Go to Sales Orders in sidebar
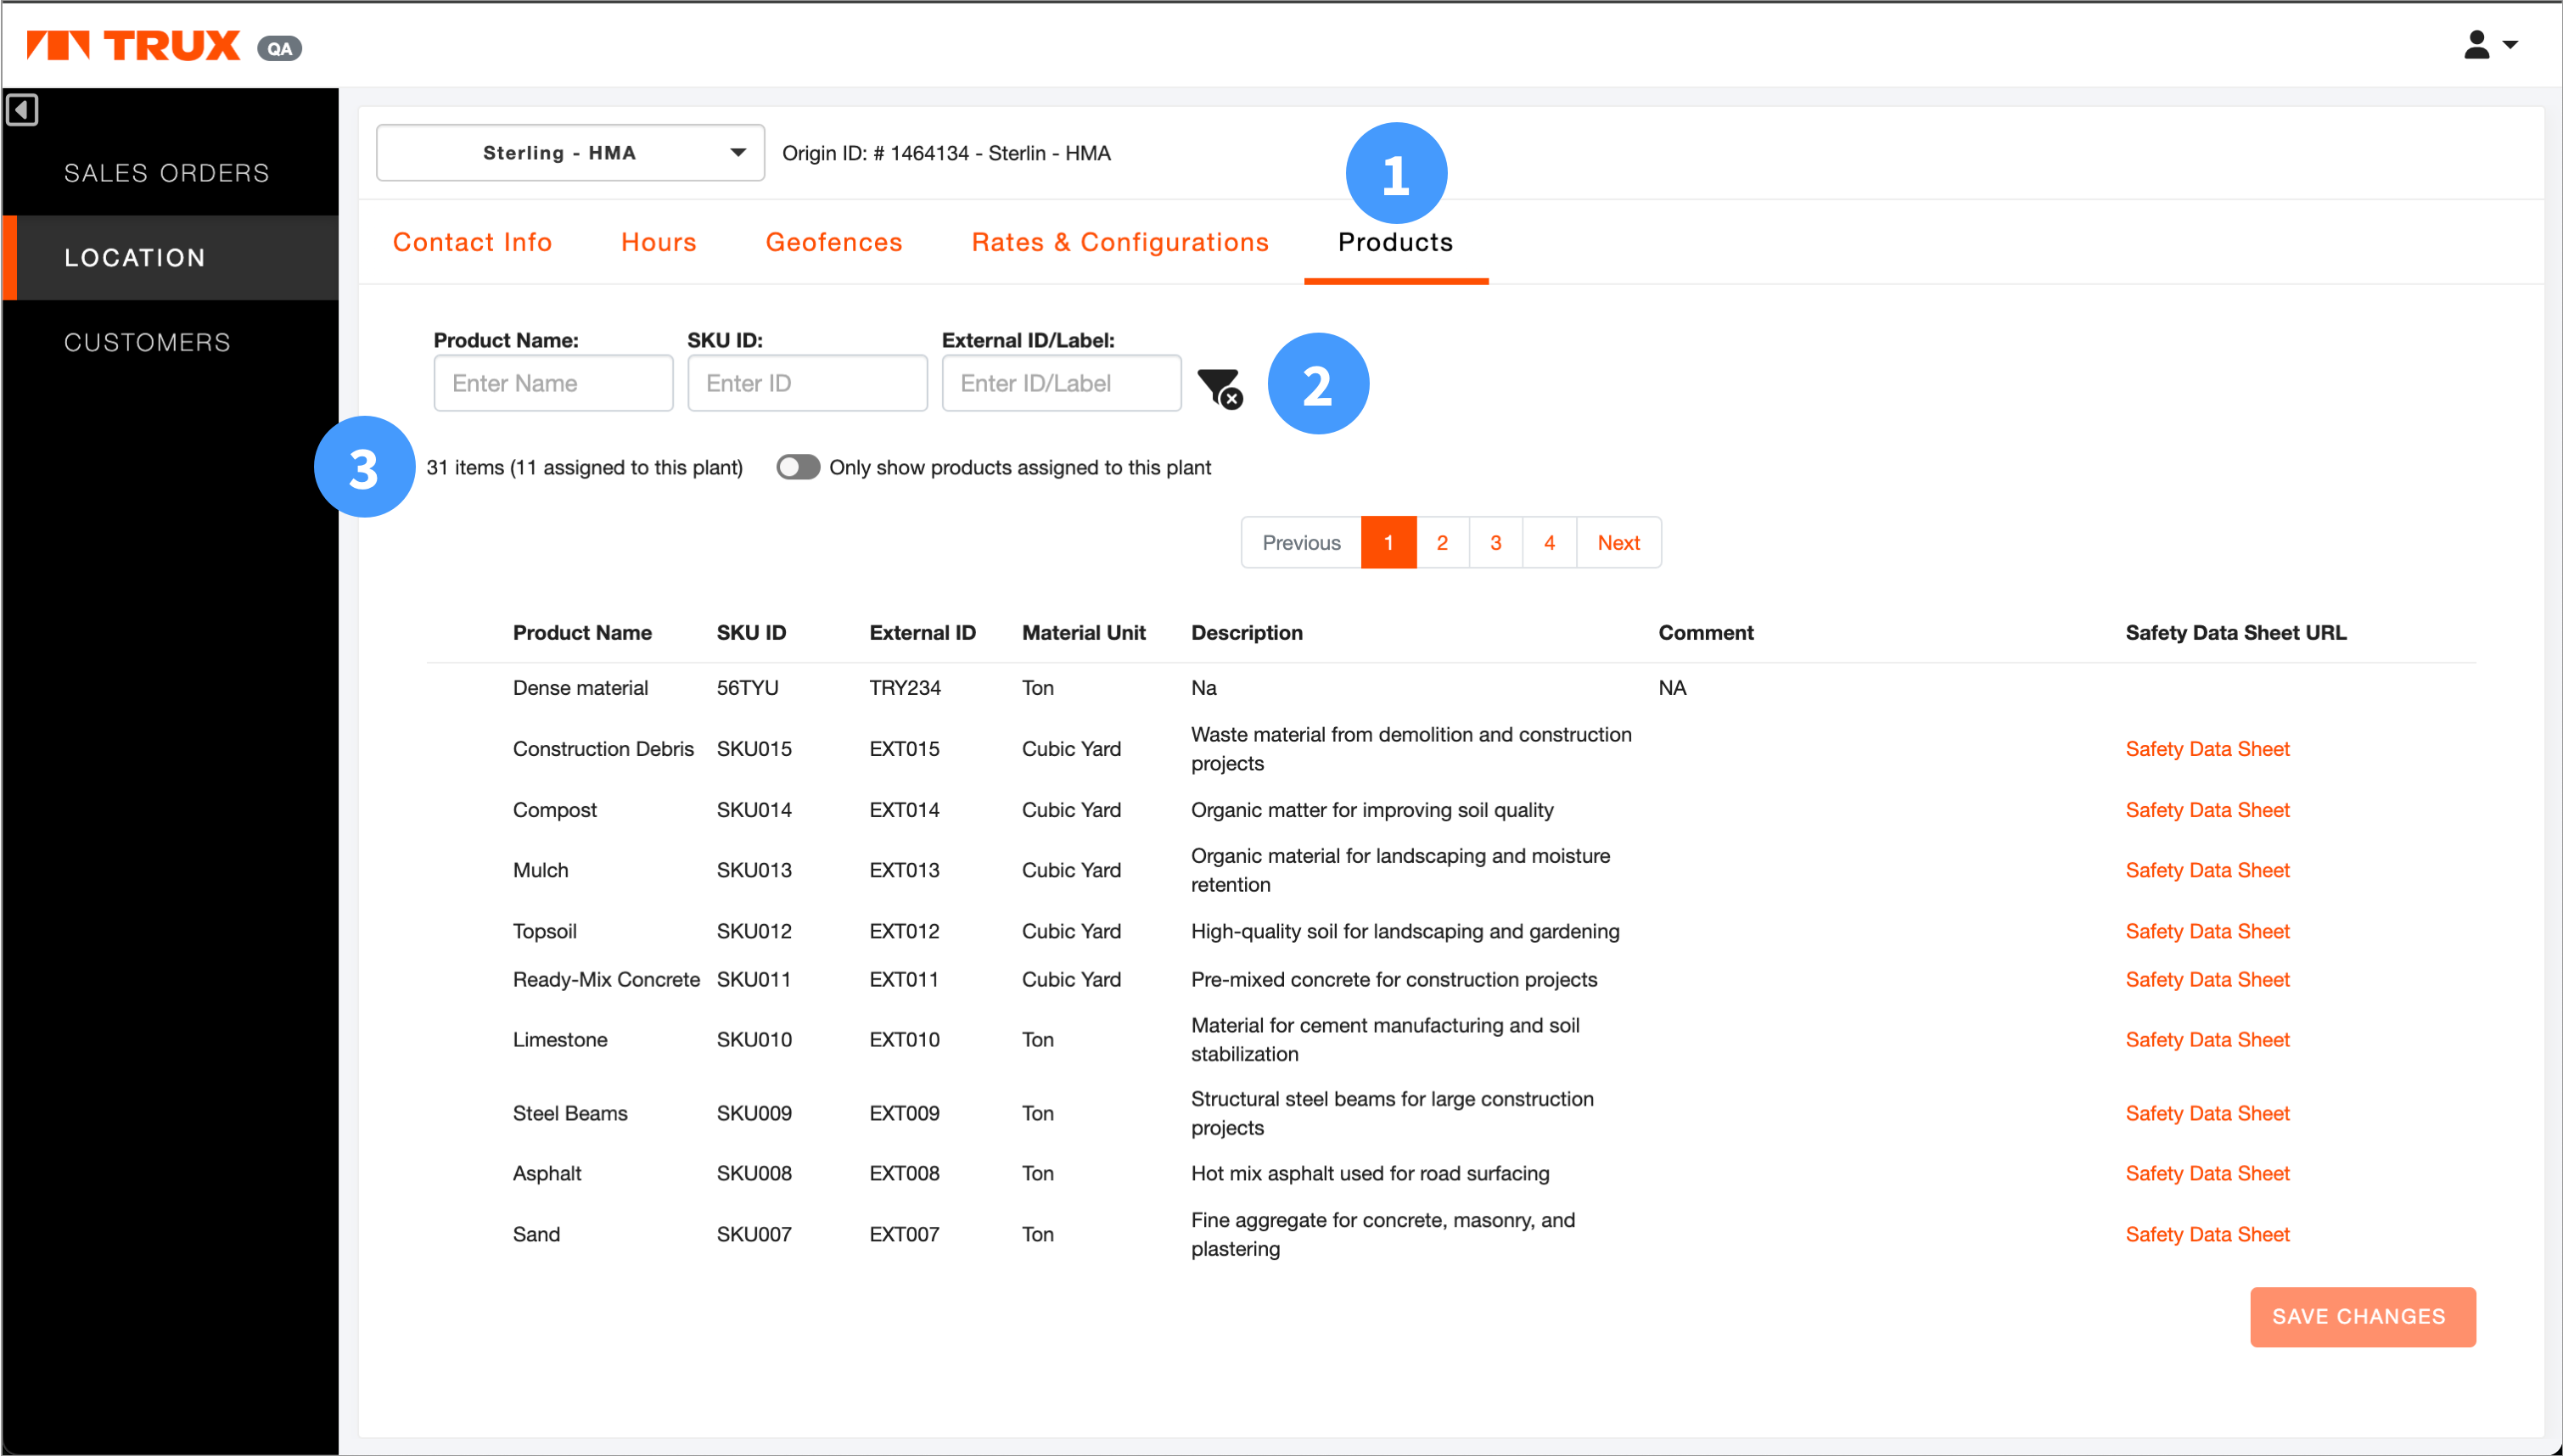Viewport: 2563px width, 1456px height. tap(166, 173)
